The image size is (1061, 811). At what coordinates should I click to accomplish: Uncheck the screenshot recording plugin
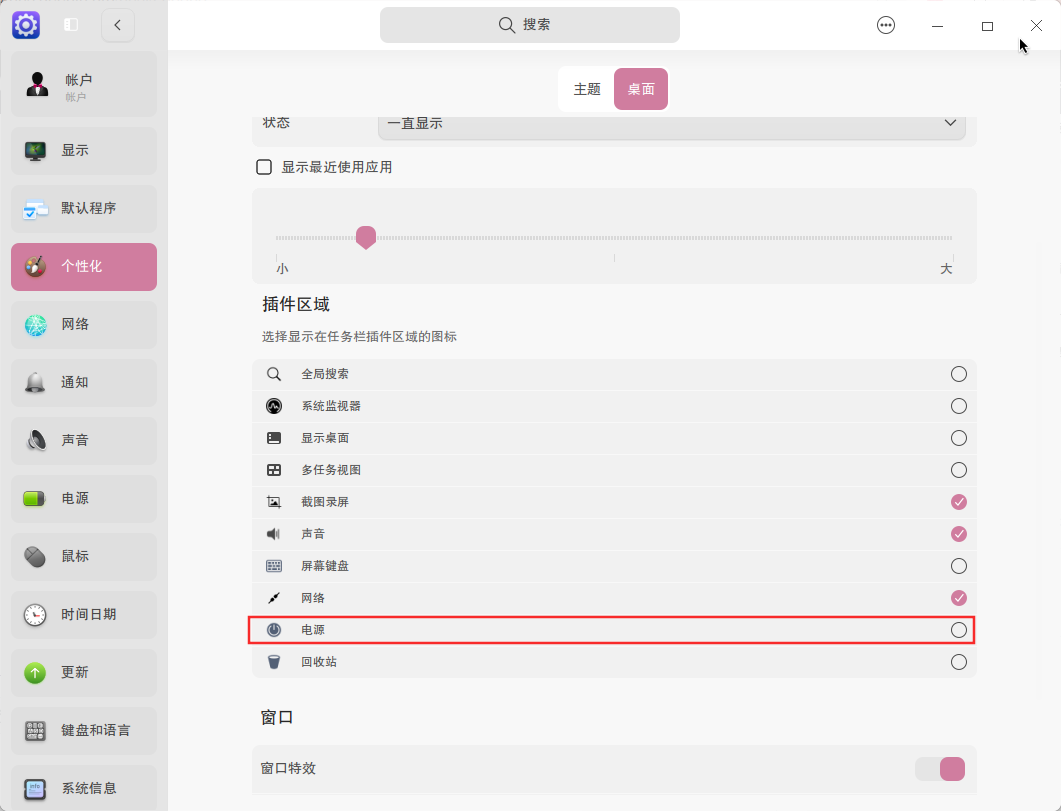tap(958, 502)
